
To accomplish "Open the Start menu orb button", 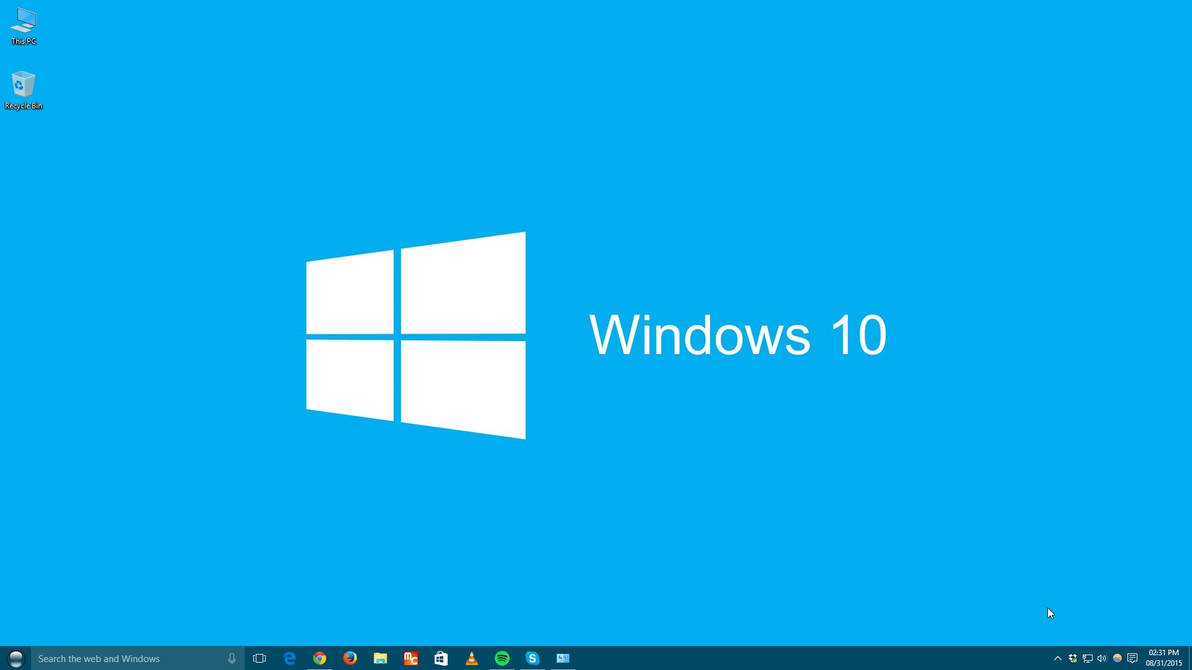I will coord(15,659).
